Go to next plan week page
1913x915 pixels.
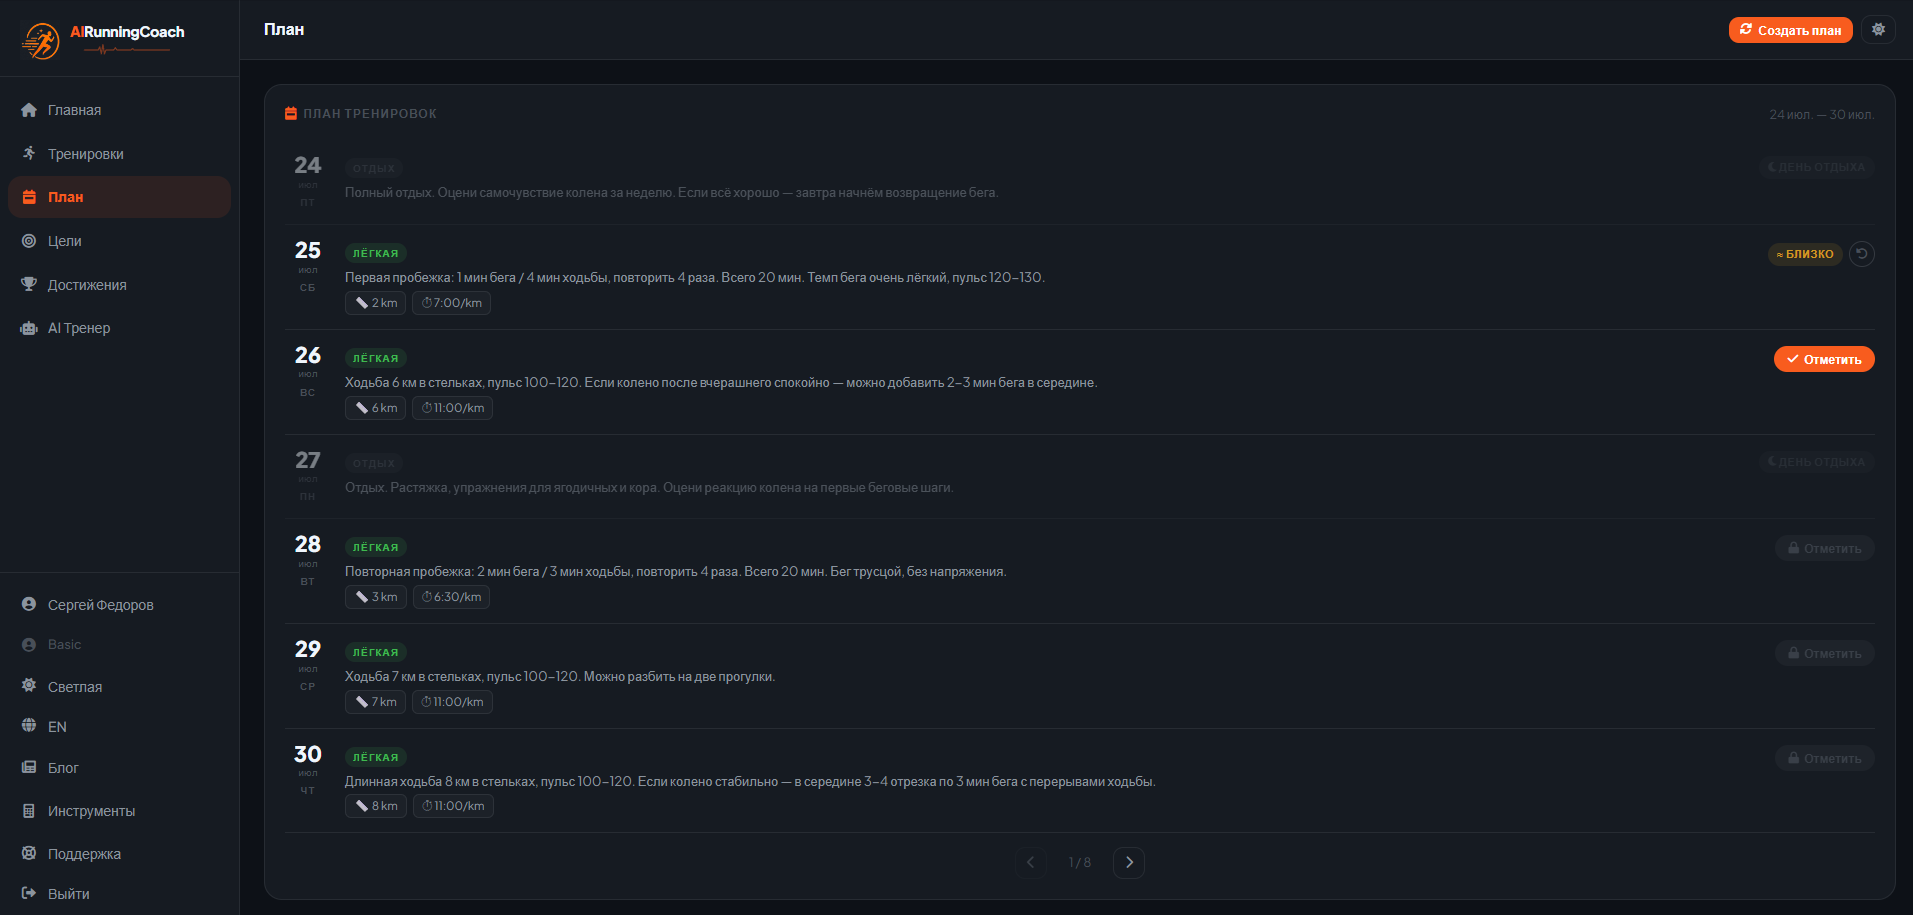(1129, 862)
